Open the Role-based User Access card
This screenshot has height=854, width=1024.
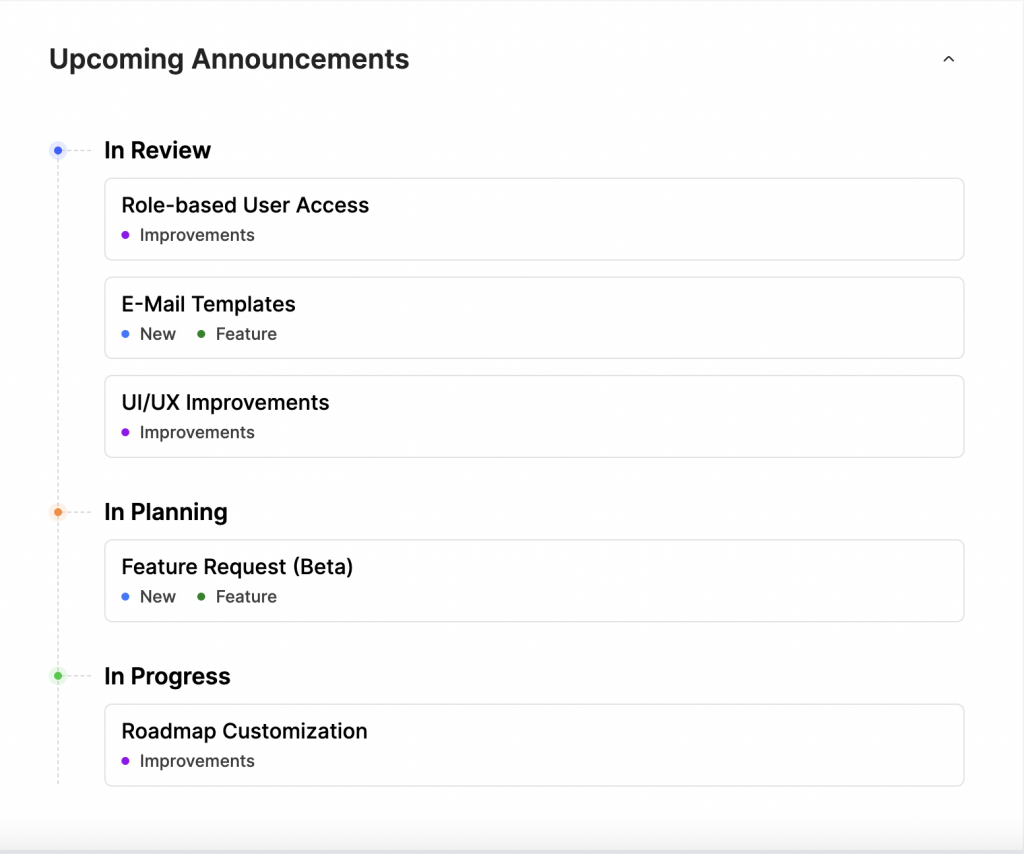tap(534, 219)
